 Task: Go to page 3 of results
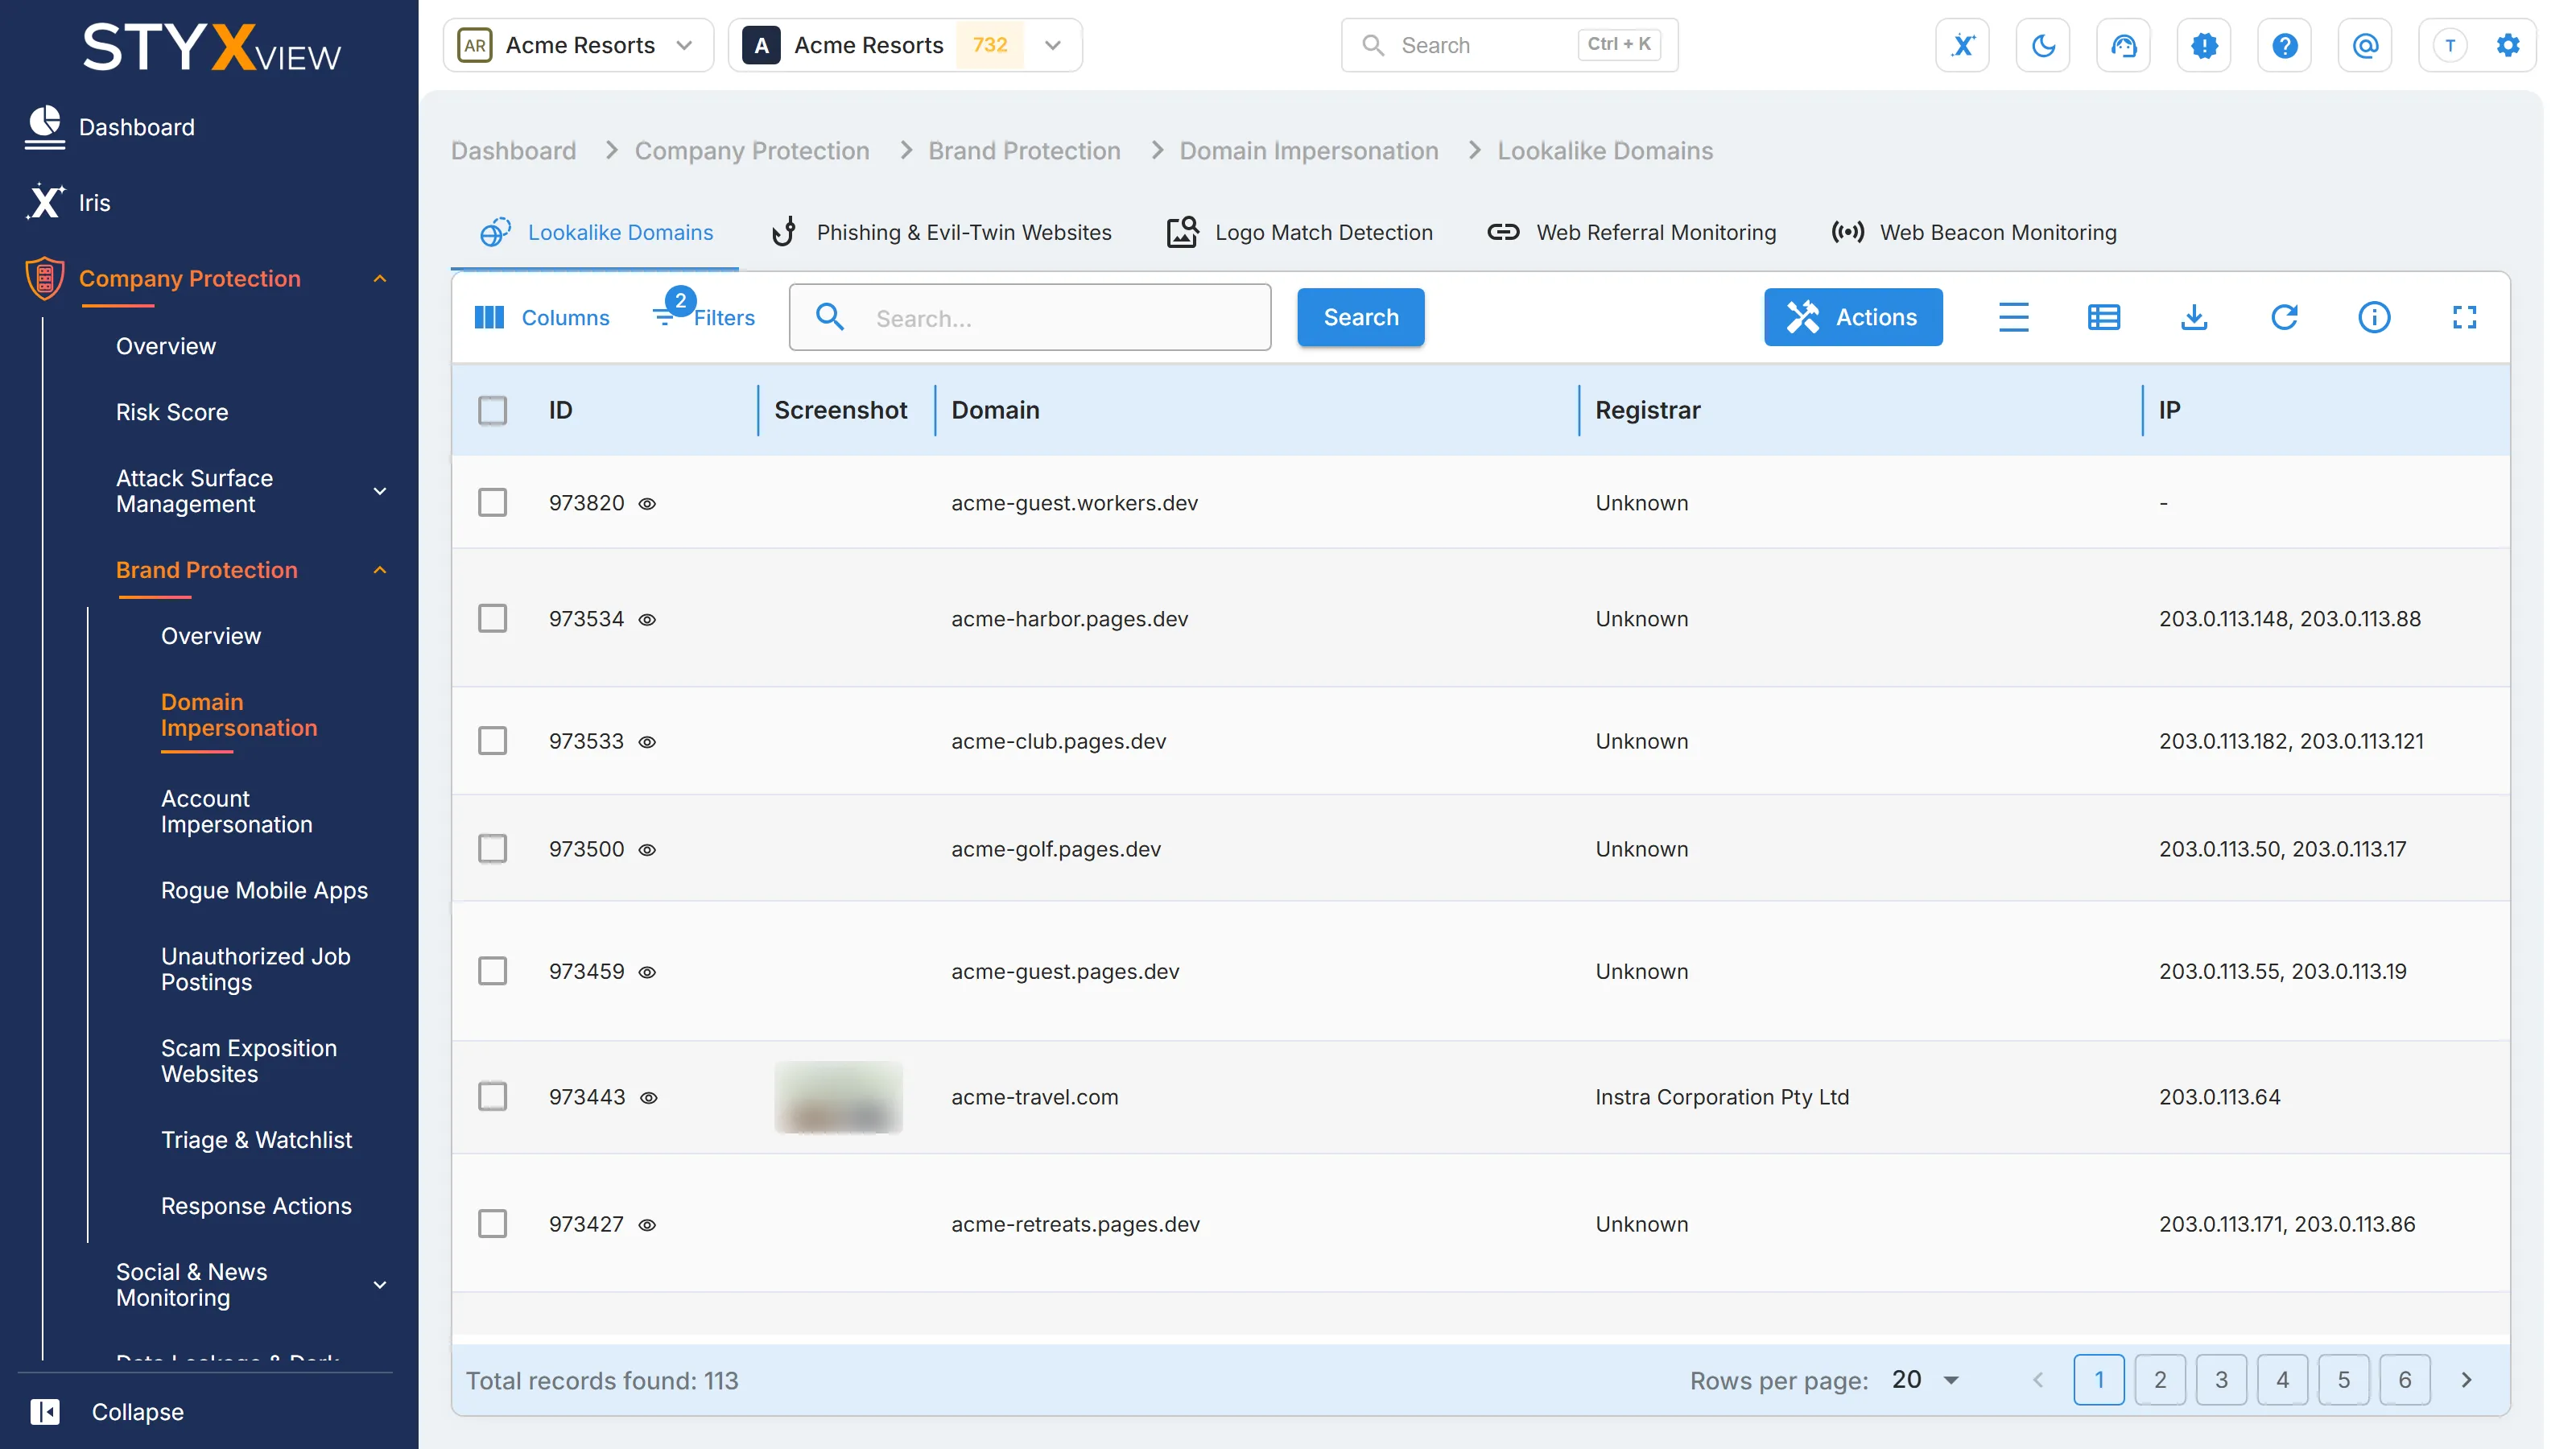point(2221,1379)
